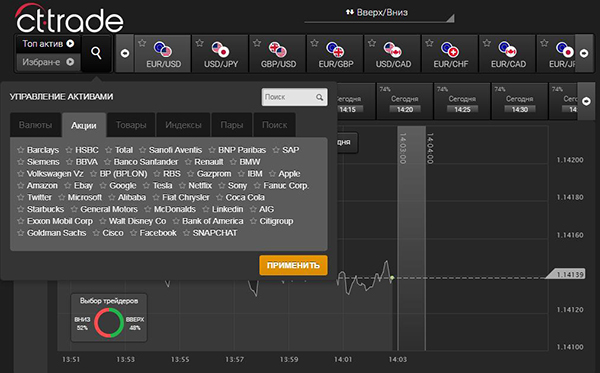Click the right arrow of the asset carousel
The width and height of the screenshot is (600, 373).
click(x=584, y=53)
